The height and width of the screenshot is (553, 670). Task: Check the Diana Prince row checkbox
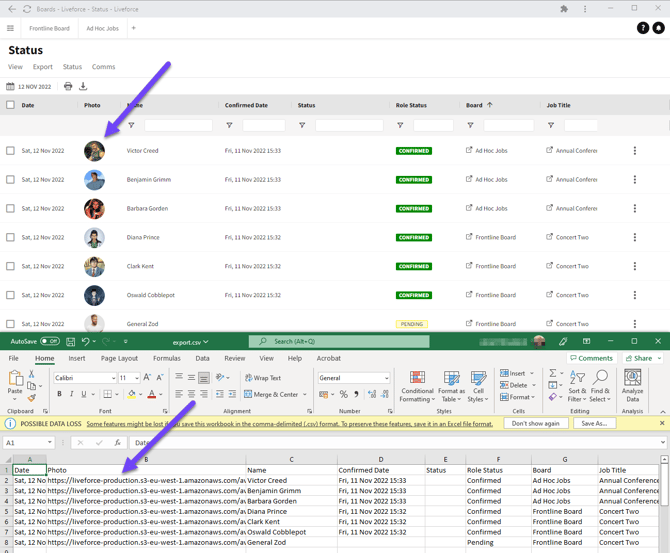pos(10,237)
